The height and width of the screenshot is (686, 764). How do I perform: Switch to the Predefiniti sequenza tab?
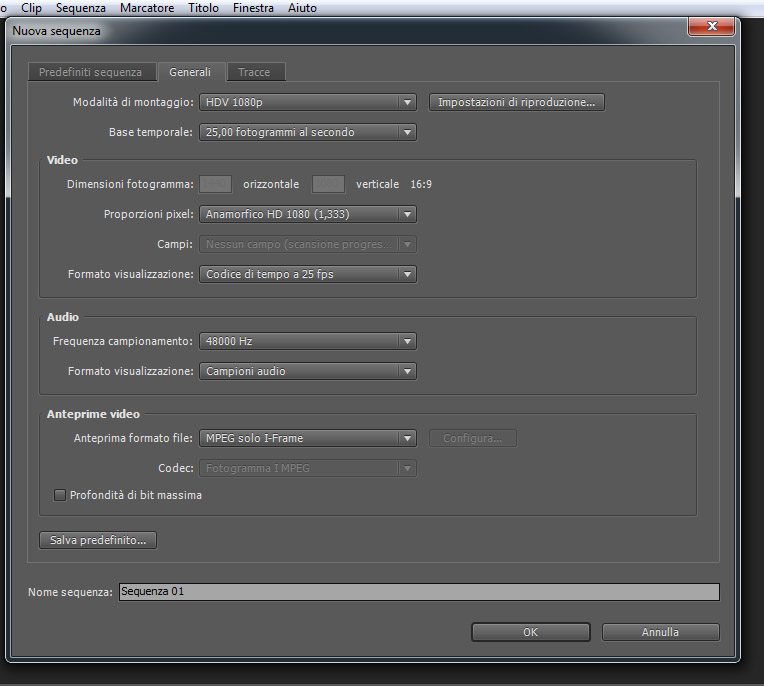pyautogui.click(x=91, y=72)
